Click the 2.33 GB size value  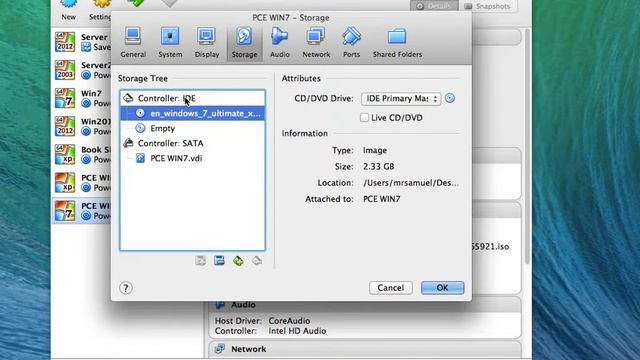tap(378, 167)
